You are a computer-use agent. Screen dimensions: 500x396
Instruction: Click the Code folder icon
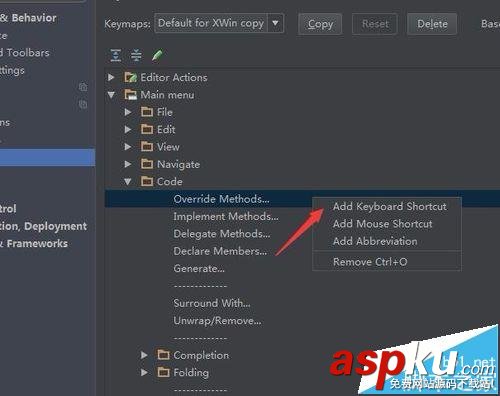147,181
